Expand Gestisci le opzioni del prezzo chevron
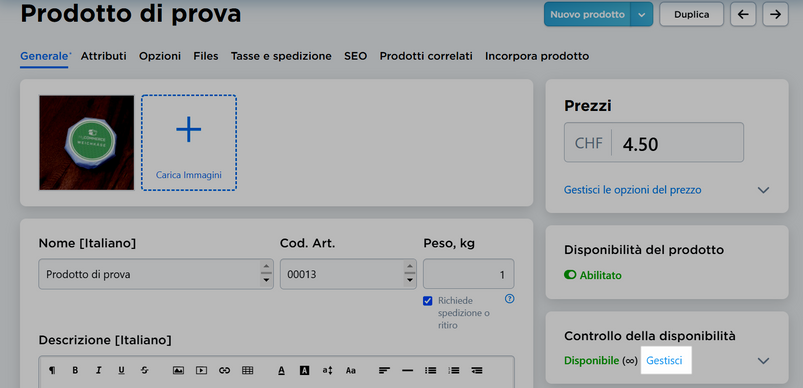Viewport: 803px width, 388px height. tap(763, 190)
